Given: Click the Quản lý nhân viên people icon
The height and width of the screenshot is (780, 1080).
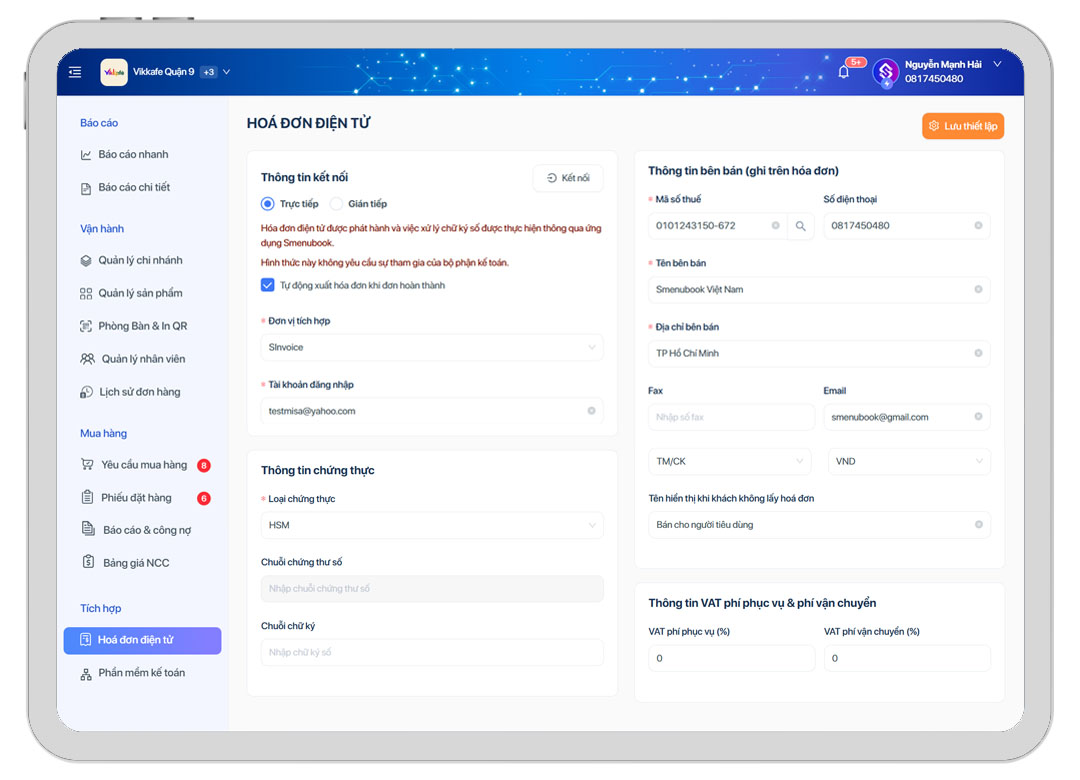Looking at the screenshot, I should pos(87,358).
